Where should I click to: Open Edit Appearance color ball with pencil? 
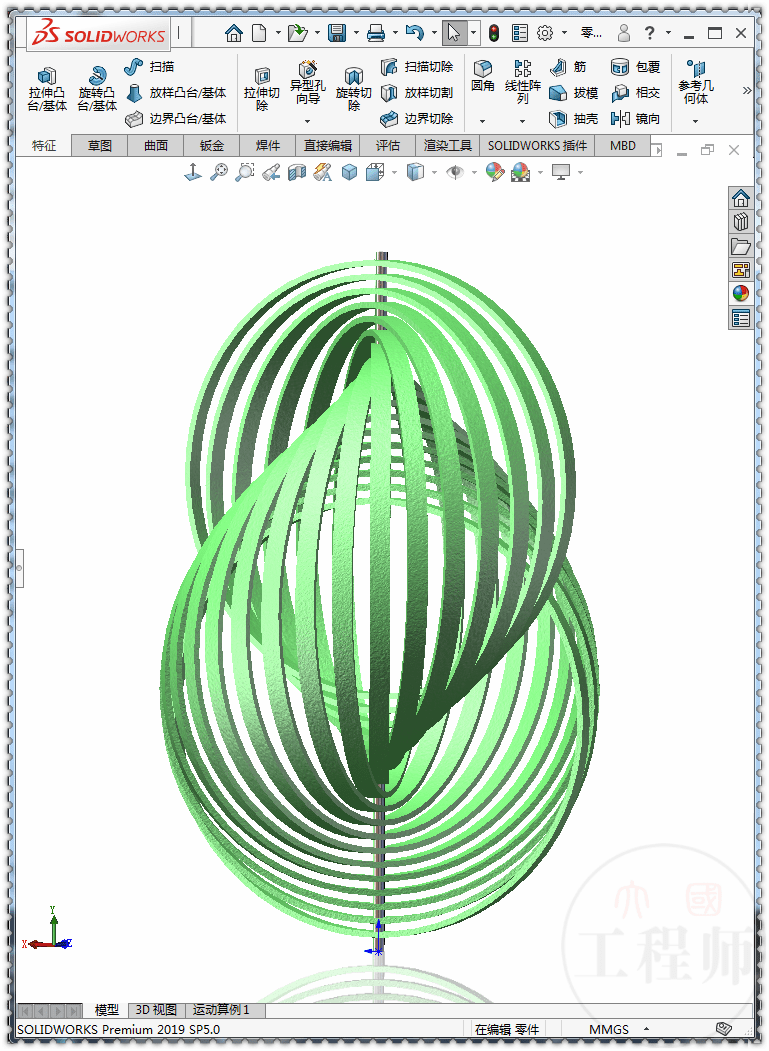[x=495, y=172]
